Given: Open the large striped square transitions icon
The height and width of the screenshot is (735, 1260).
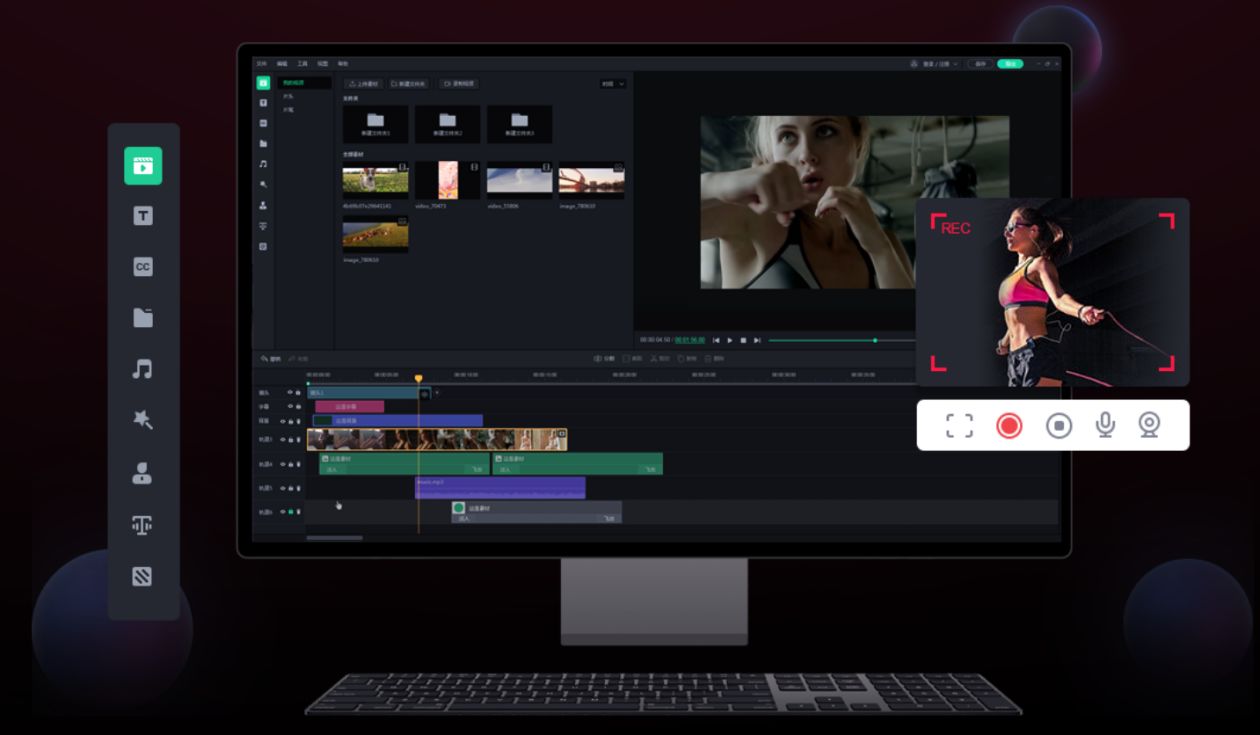Looking at the screenshot, I should tap(143, 576).
